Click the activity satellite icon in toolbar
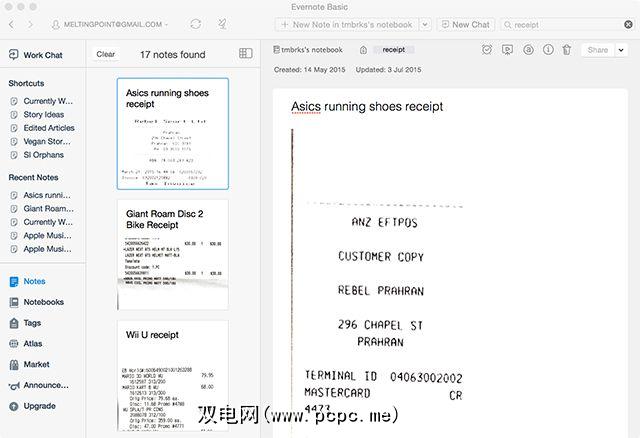Image resolution: width=640 pixels, height=438 pixels. (x=222, y=24)
